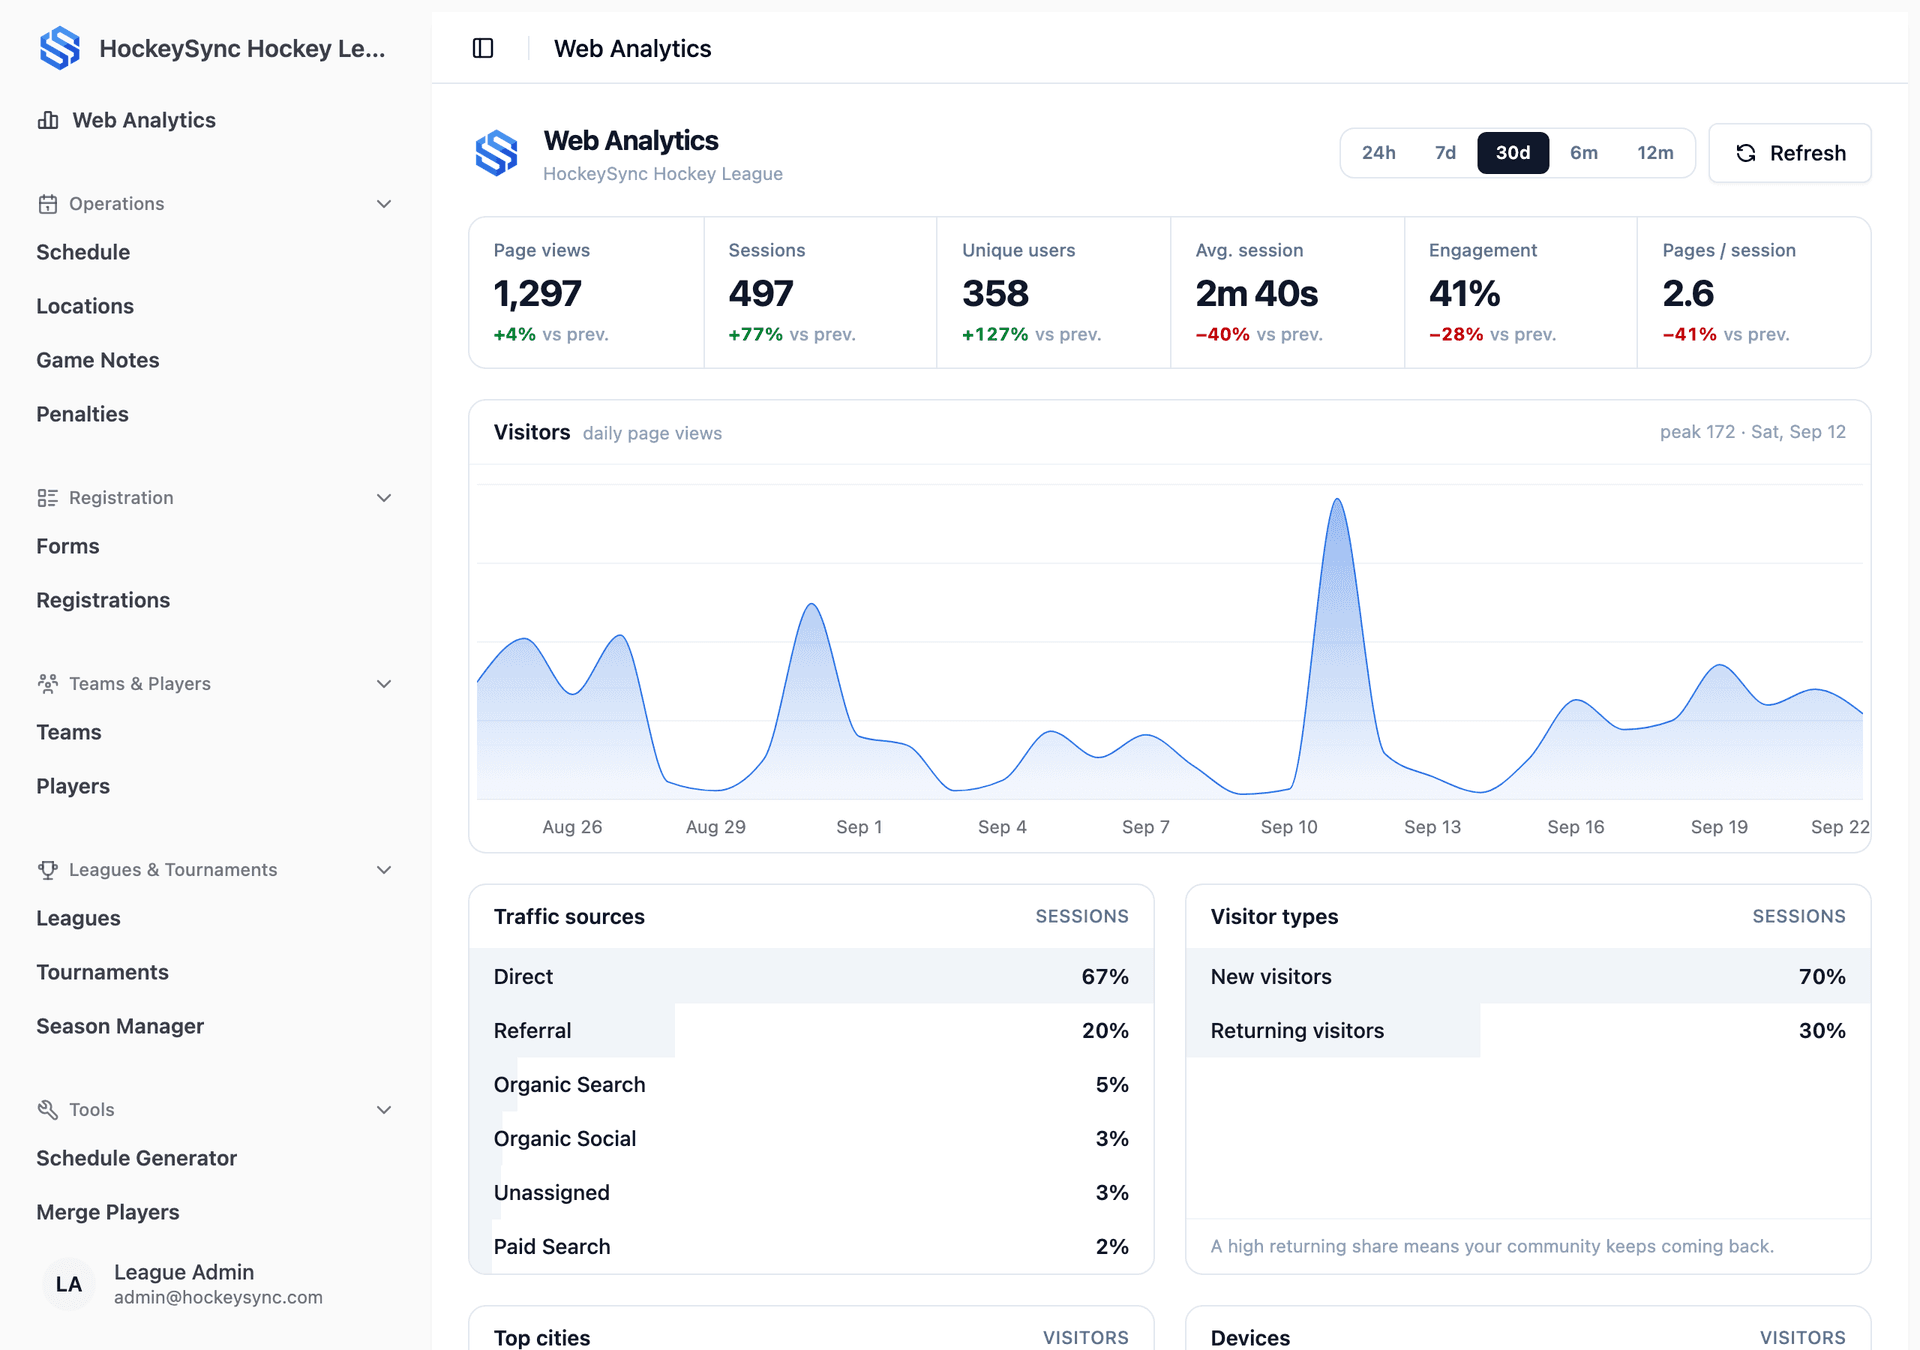The width and height of the screenshot is (1920, 1350).
Task: Open the Locations page
Action: coord(85,306)
